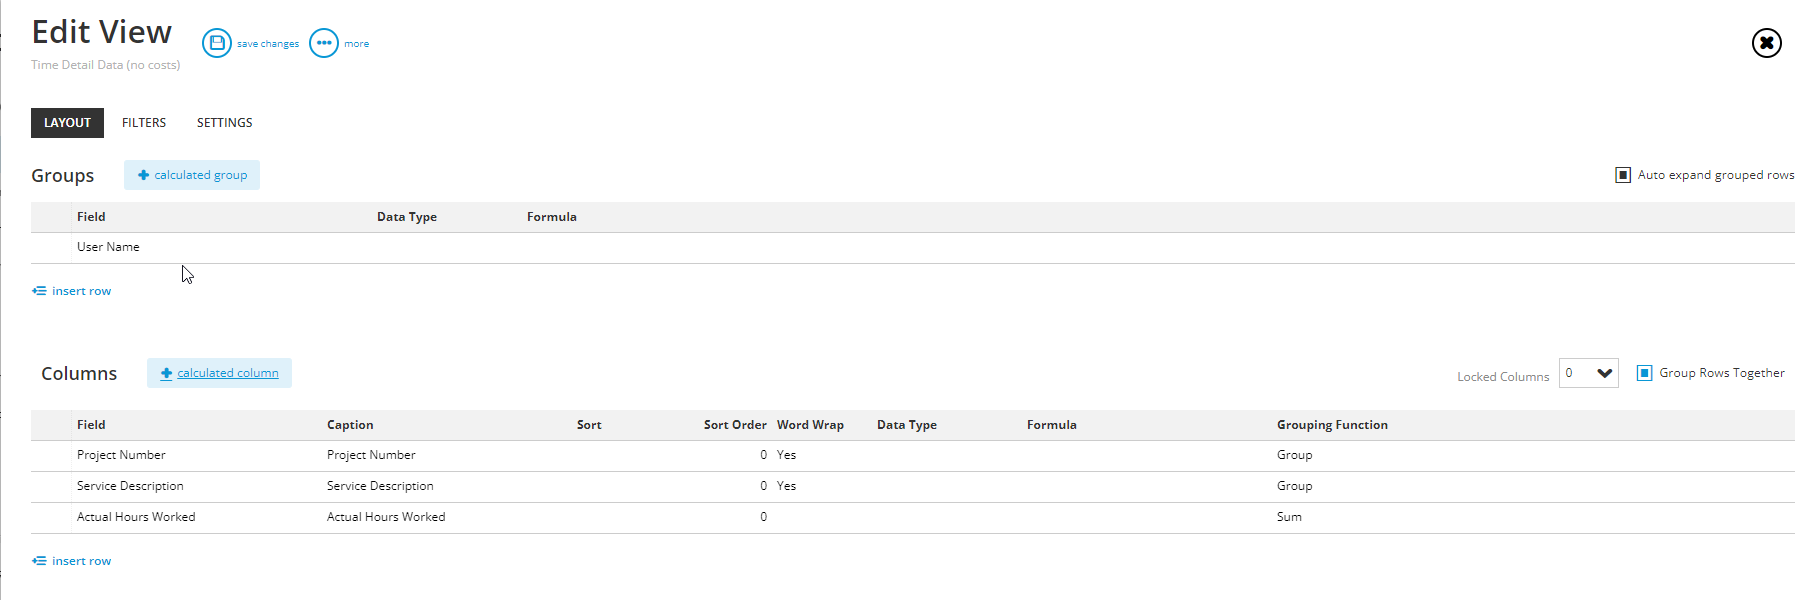Click the plus icon on calculated group
The image size is (1800, 600).
[x=143, y=175]
